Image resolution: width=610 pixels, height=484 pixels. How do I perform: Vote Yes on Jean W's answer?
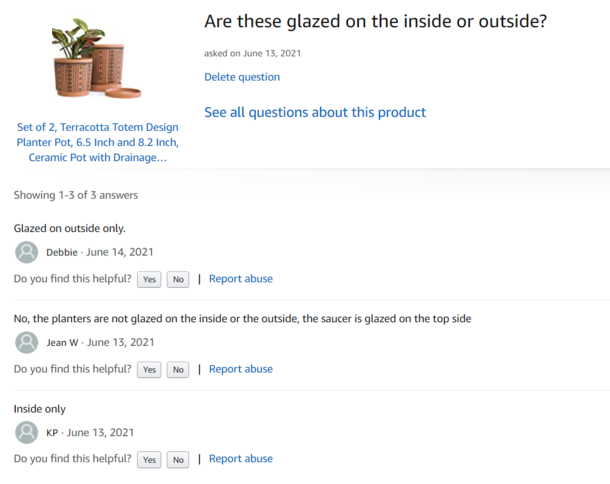point(149,370)
